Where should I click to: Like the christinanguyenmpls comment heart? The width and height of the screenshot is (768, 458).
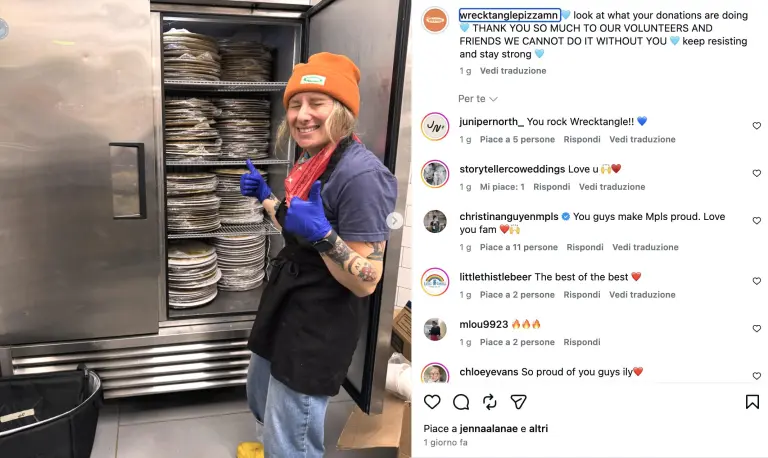[x=757, y=221]
